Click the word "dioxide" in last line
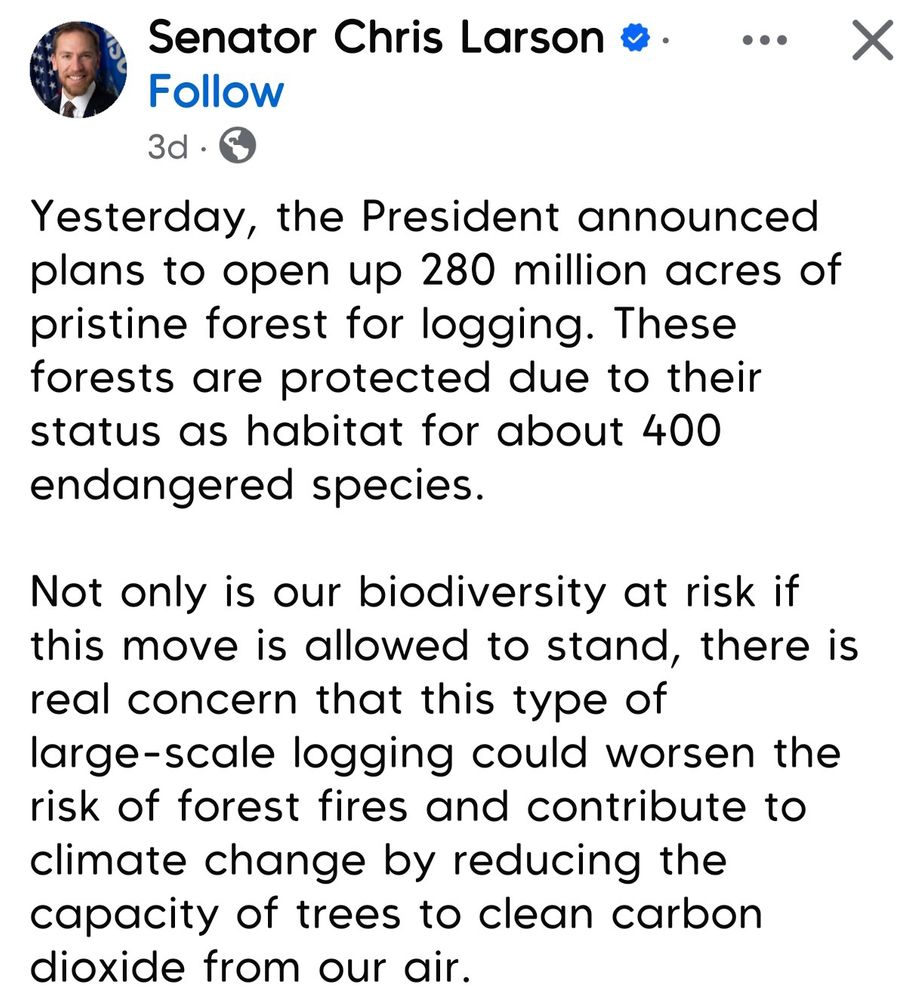 click(108, 968)
